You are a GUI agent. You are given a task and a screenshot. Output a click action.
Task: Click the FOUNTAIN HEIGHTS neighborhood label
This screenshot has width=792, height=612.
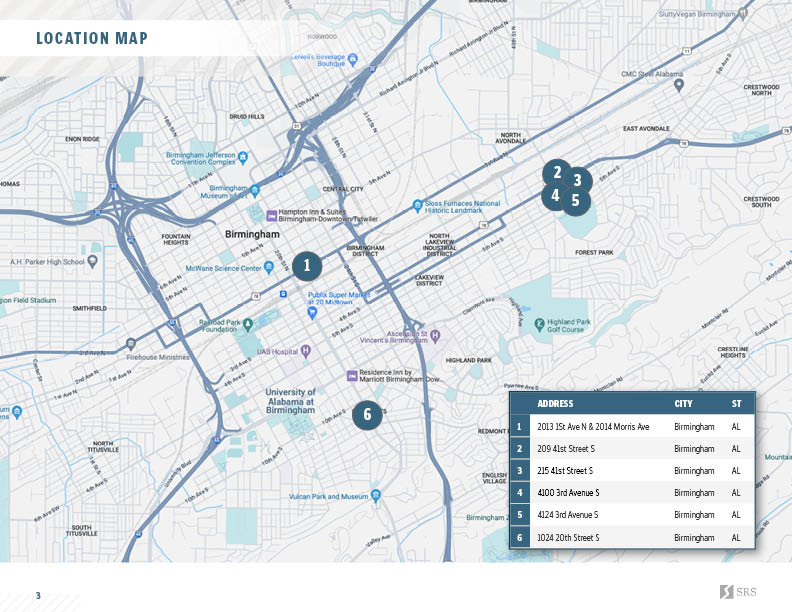(x=176, y=239)
